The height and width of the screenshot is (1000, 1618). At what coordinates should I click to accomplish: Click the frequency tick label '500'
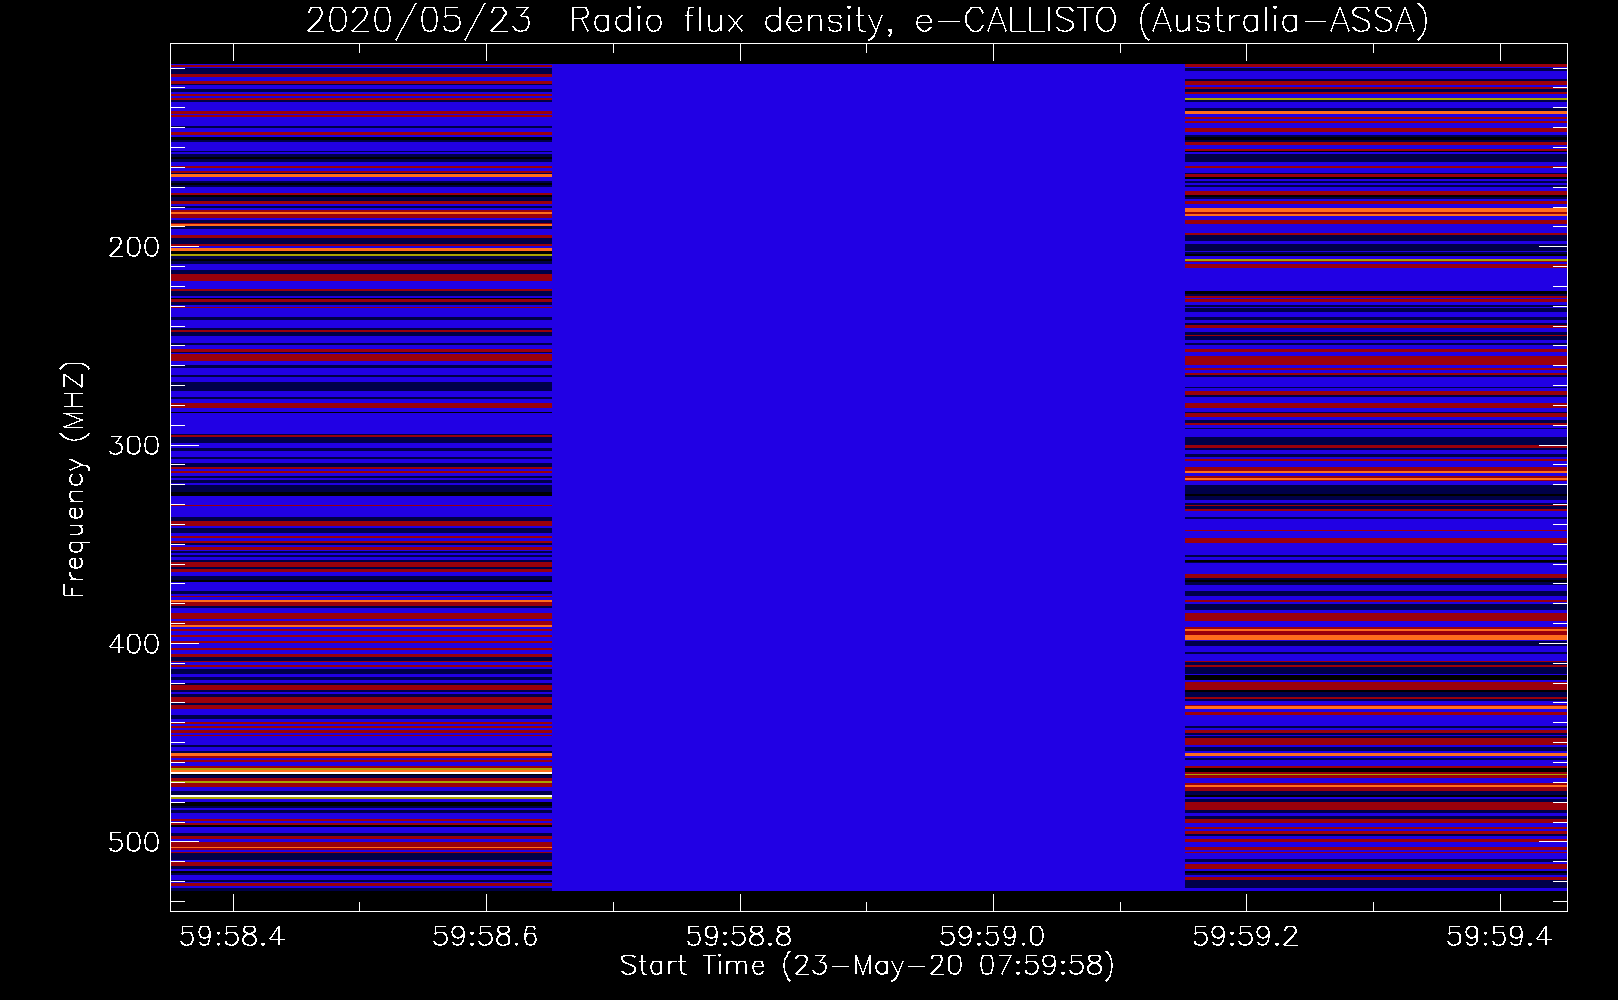pyautogui.click(x=134, y=842)
